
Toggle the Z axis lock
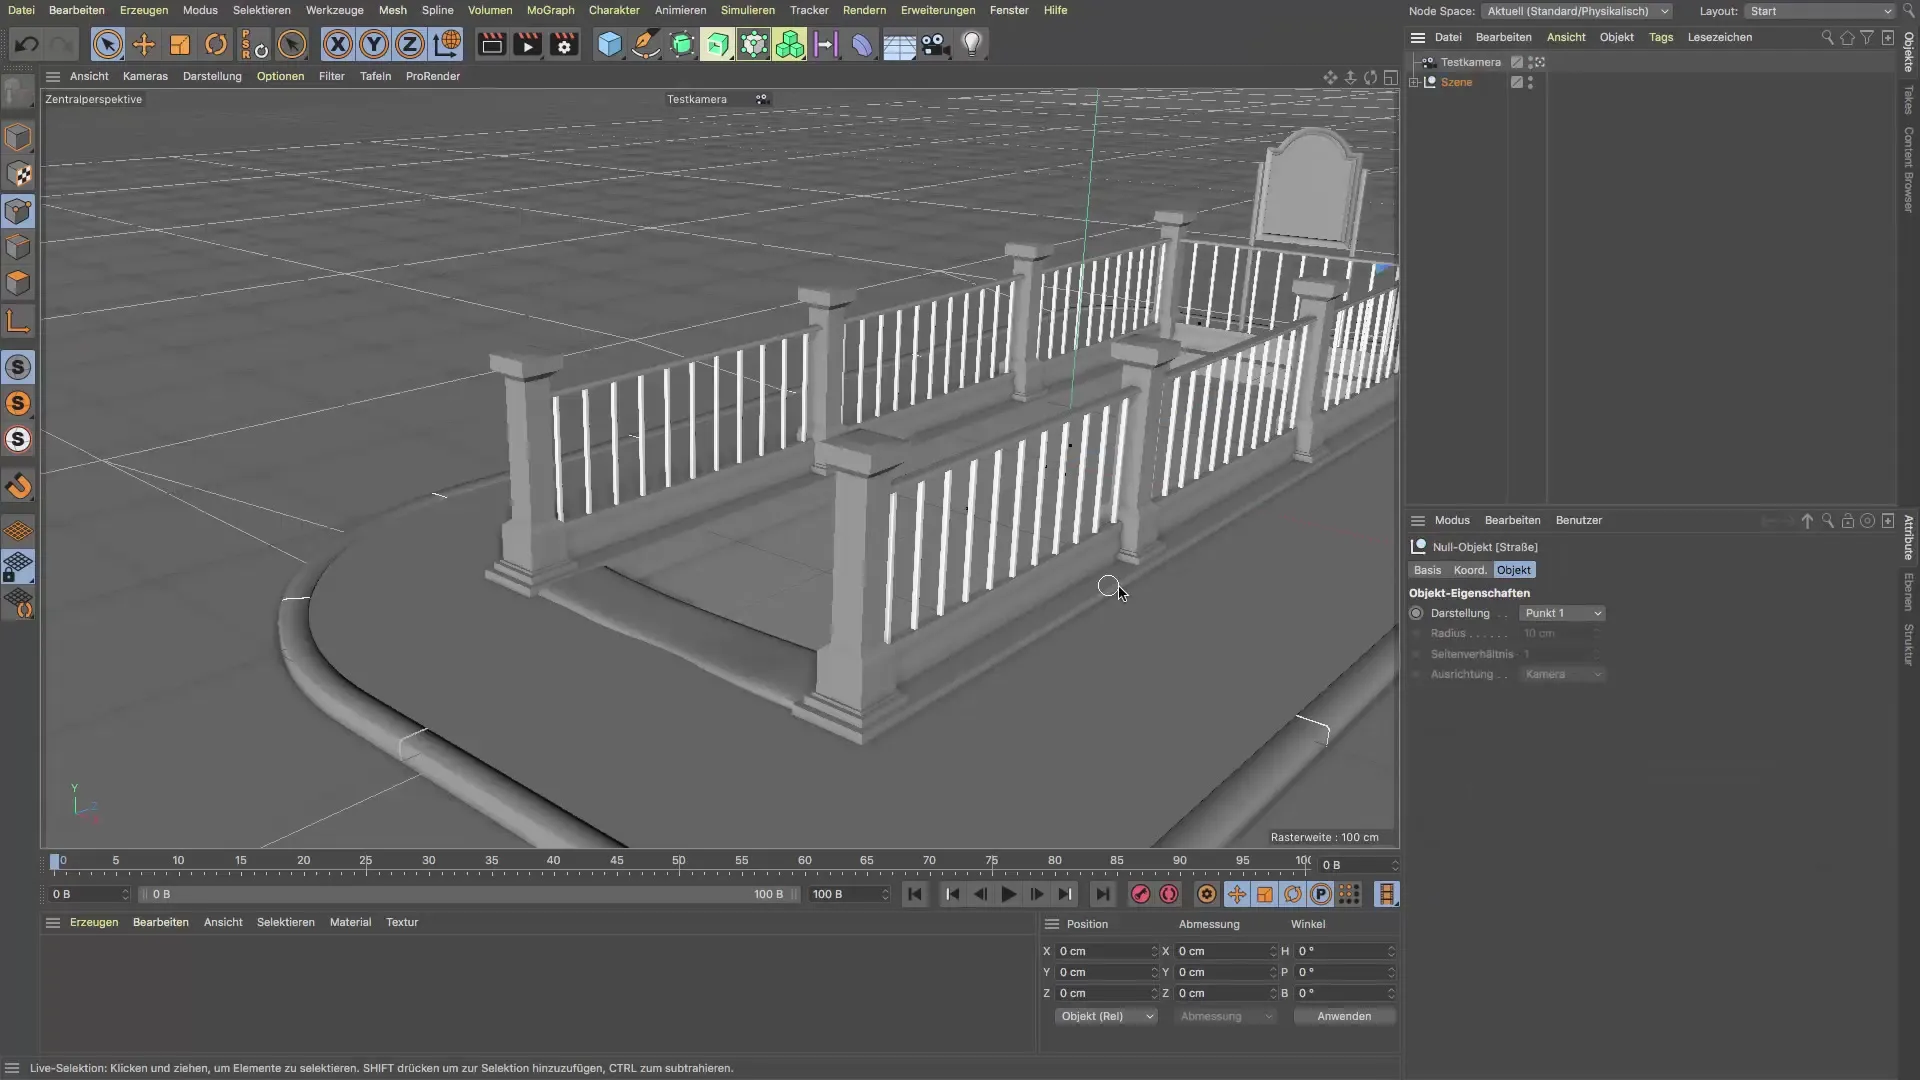coord(410,44)
